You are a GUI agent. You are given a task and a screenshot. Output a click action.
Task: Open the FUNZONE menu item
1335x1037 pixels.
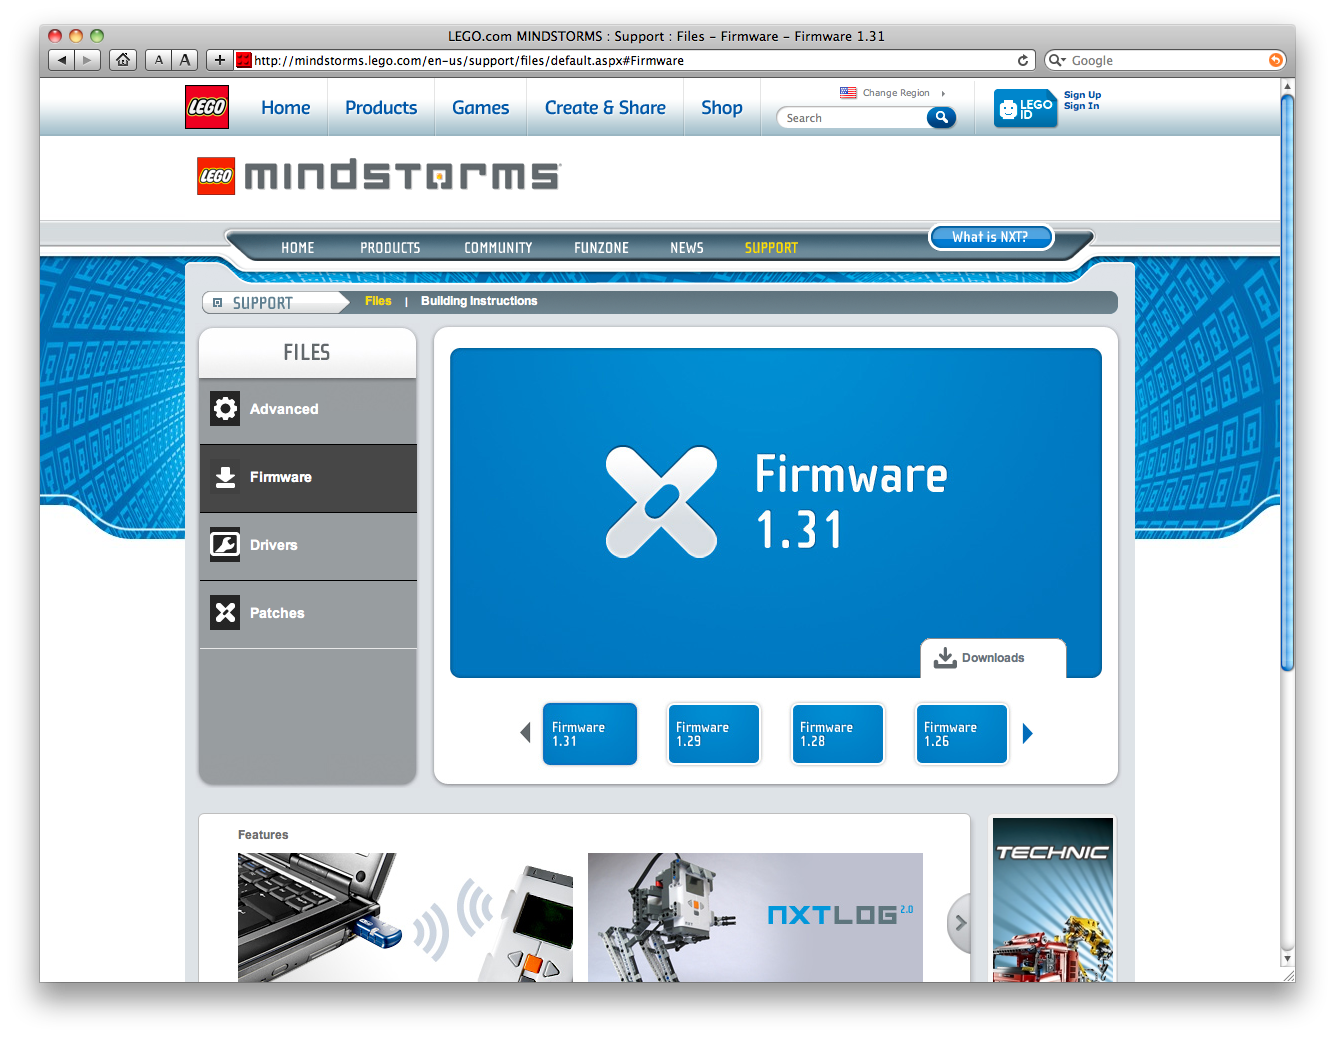[x=601, y=247]
